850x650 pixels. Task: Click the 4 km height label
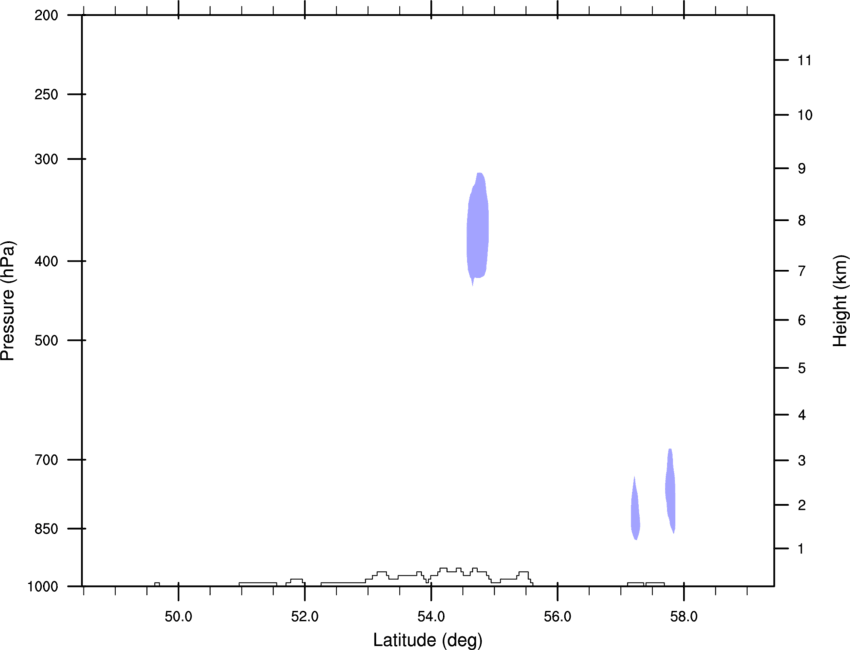coord(802,415)
